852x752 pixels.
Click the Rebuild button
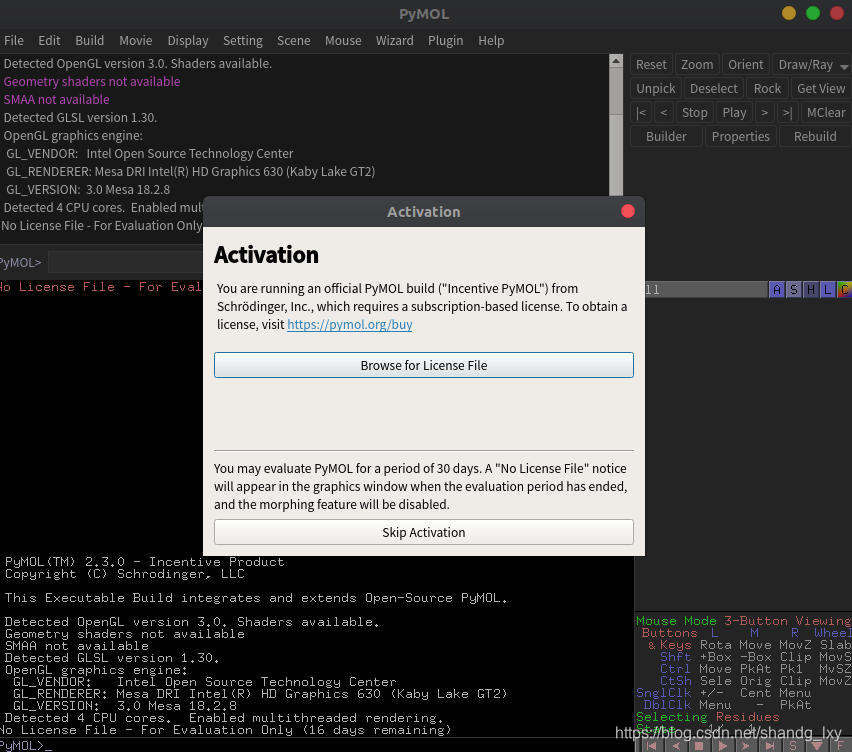(815, 136)
